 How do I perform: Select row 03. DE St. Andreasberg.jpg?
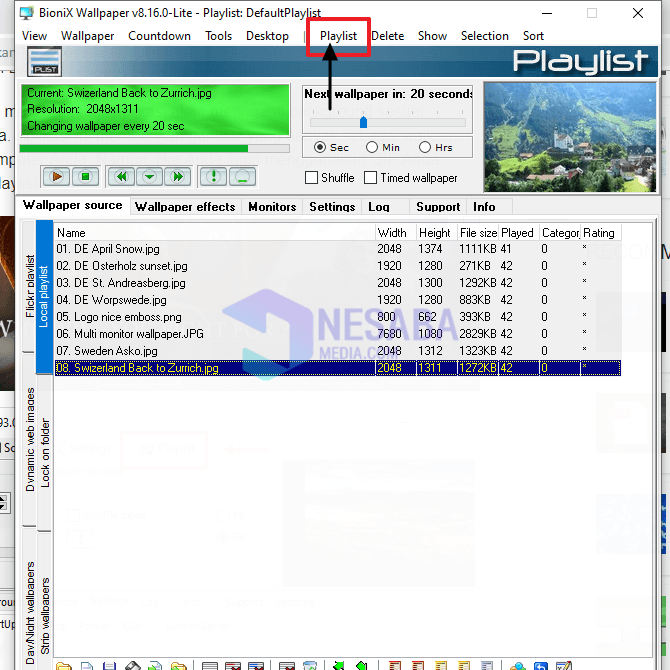tap(338, 283)
